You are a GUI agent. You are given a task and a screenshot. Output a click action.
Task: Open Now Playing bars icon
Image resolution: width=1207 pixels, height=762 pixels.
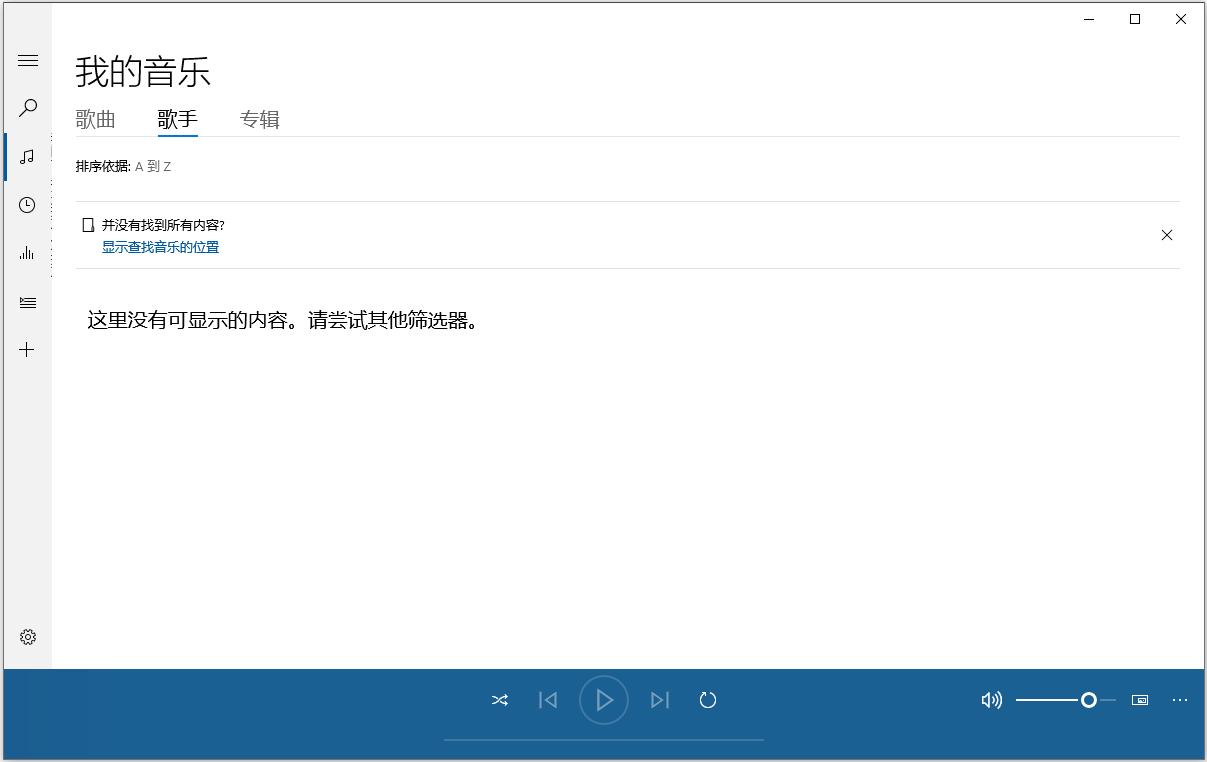(x=28, y=253)
